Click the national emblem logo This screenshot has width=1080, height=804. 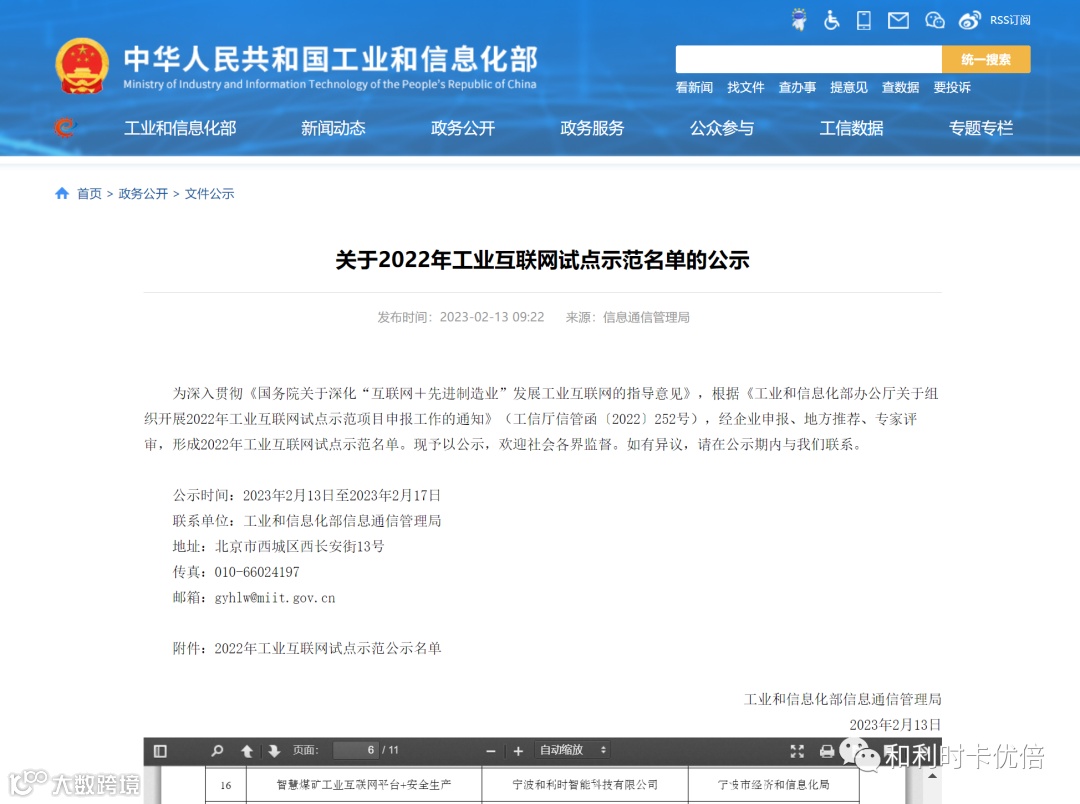click(82, 66)
